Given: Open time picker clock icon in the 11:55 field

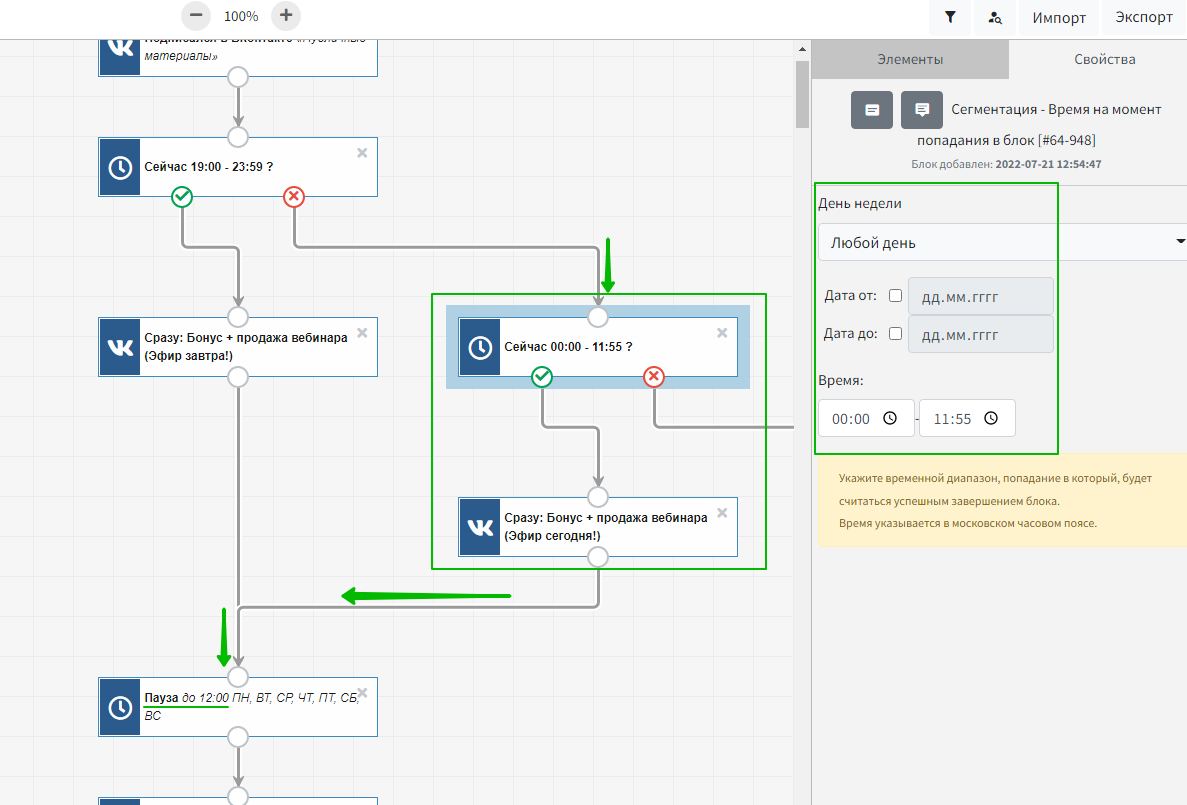Looking at the screenshot, I should tap(991, 418).
